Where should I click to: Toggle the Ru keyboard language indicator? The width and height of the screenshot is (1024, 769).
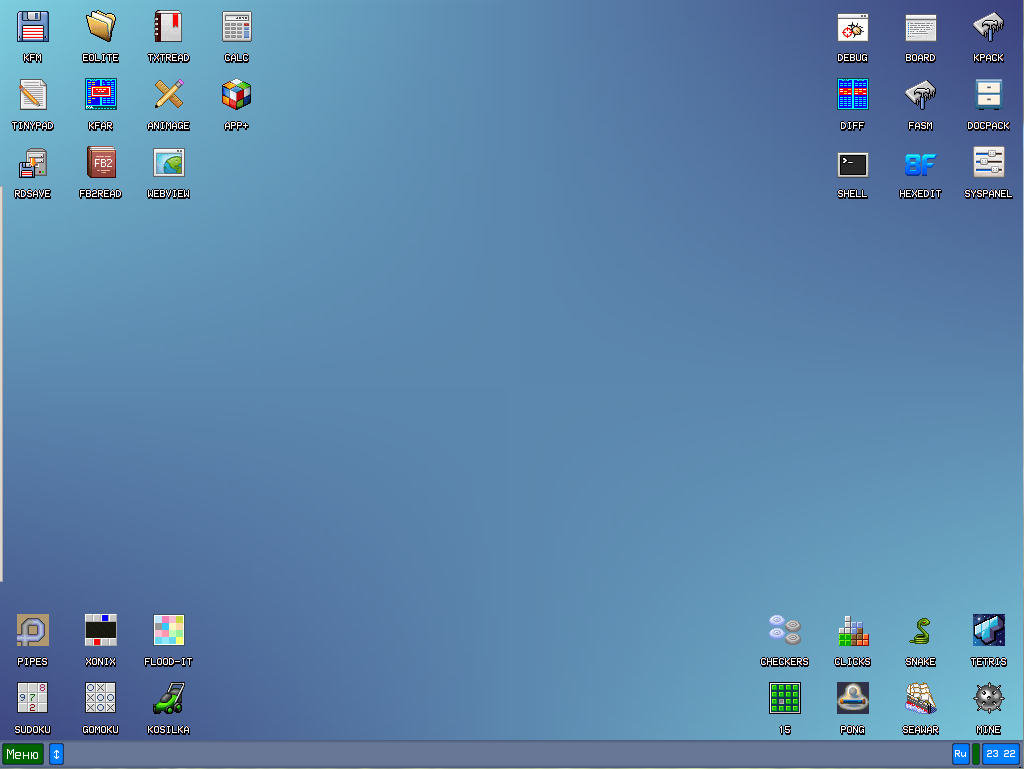click(960, 754)
